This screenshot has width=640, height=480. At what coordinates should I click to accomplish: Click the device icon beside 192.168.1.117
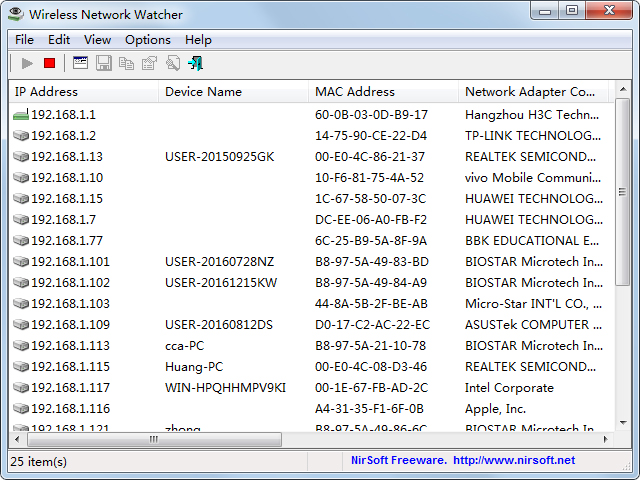(x=21, y=387)
